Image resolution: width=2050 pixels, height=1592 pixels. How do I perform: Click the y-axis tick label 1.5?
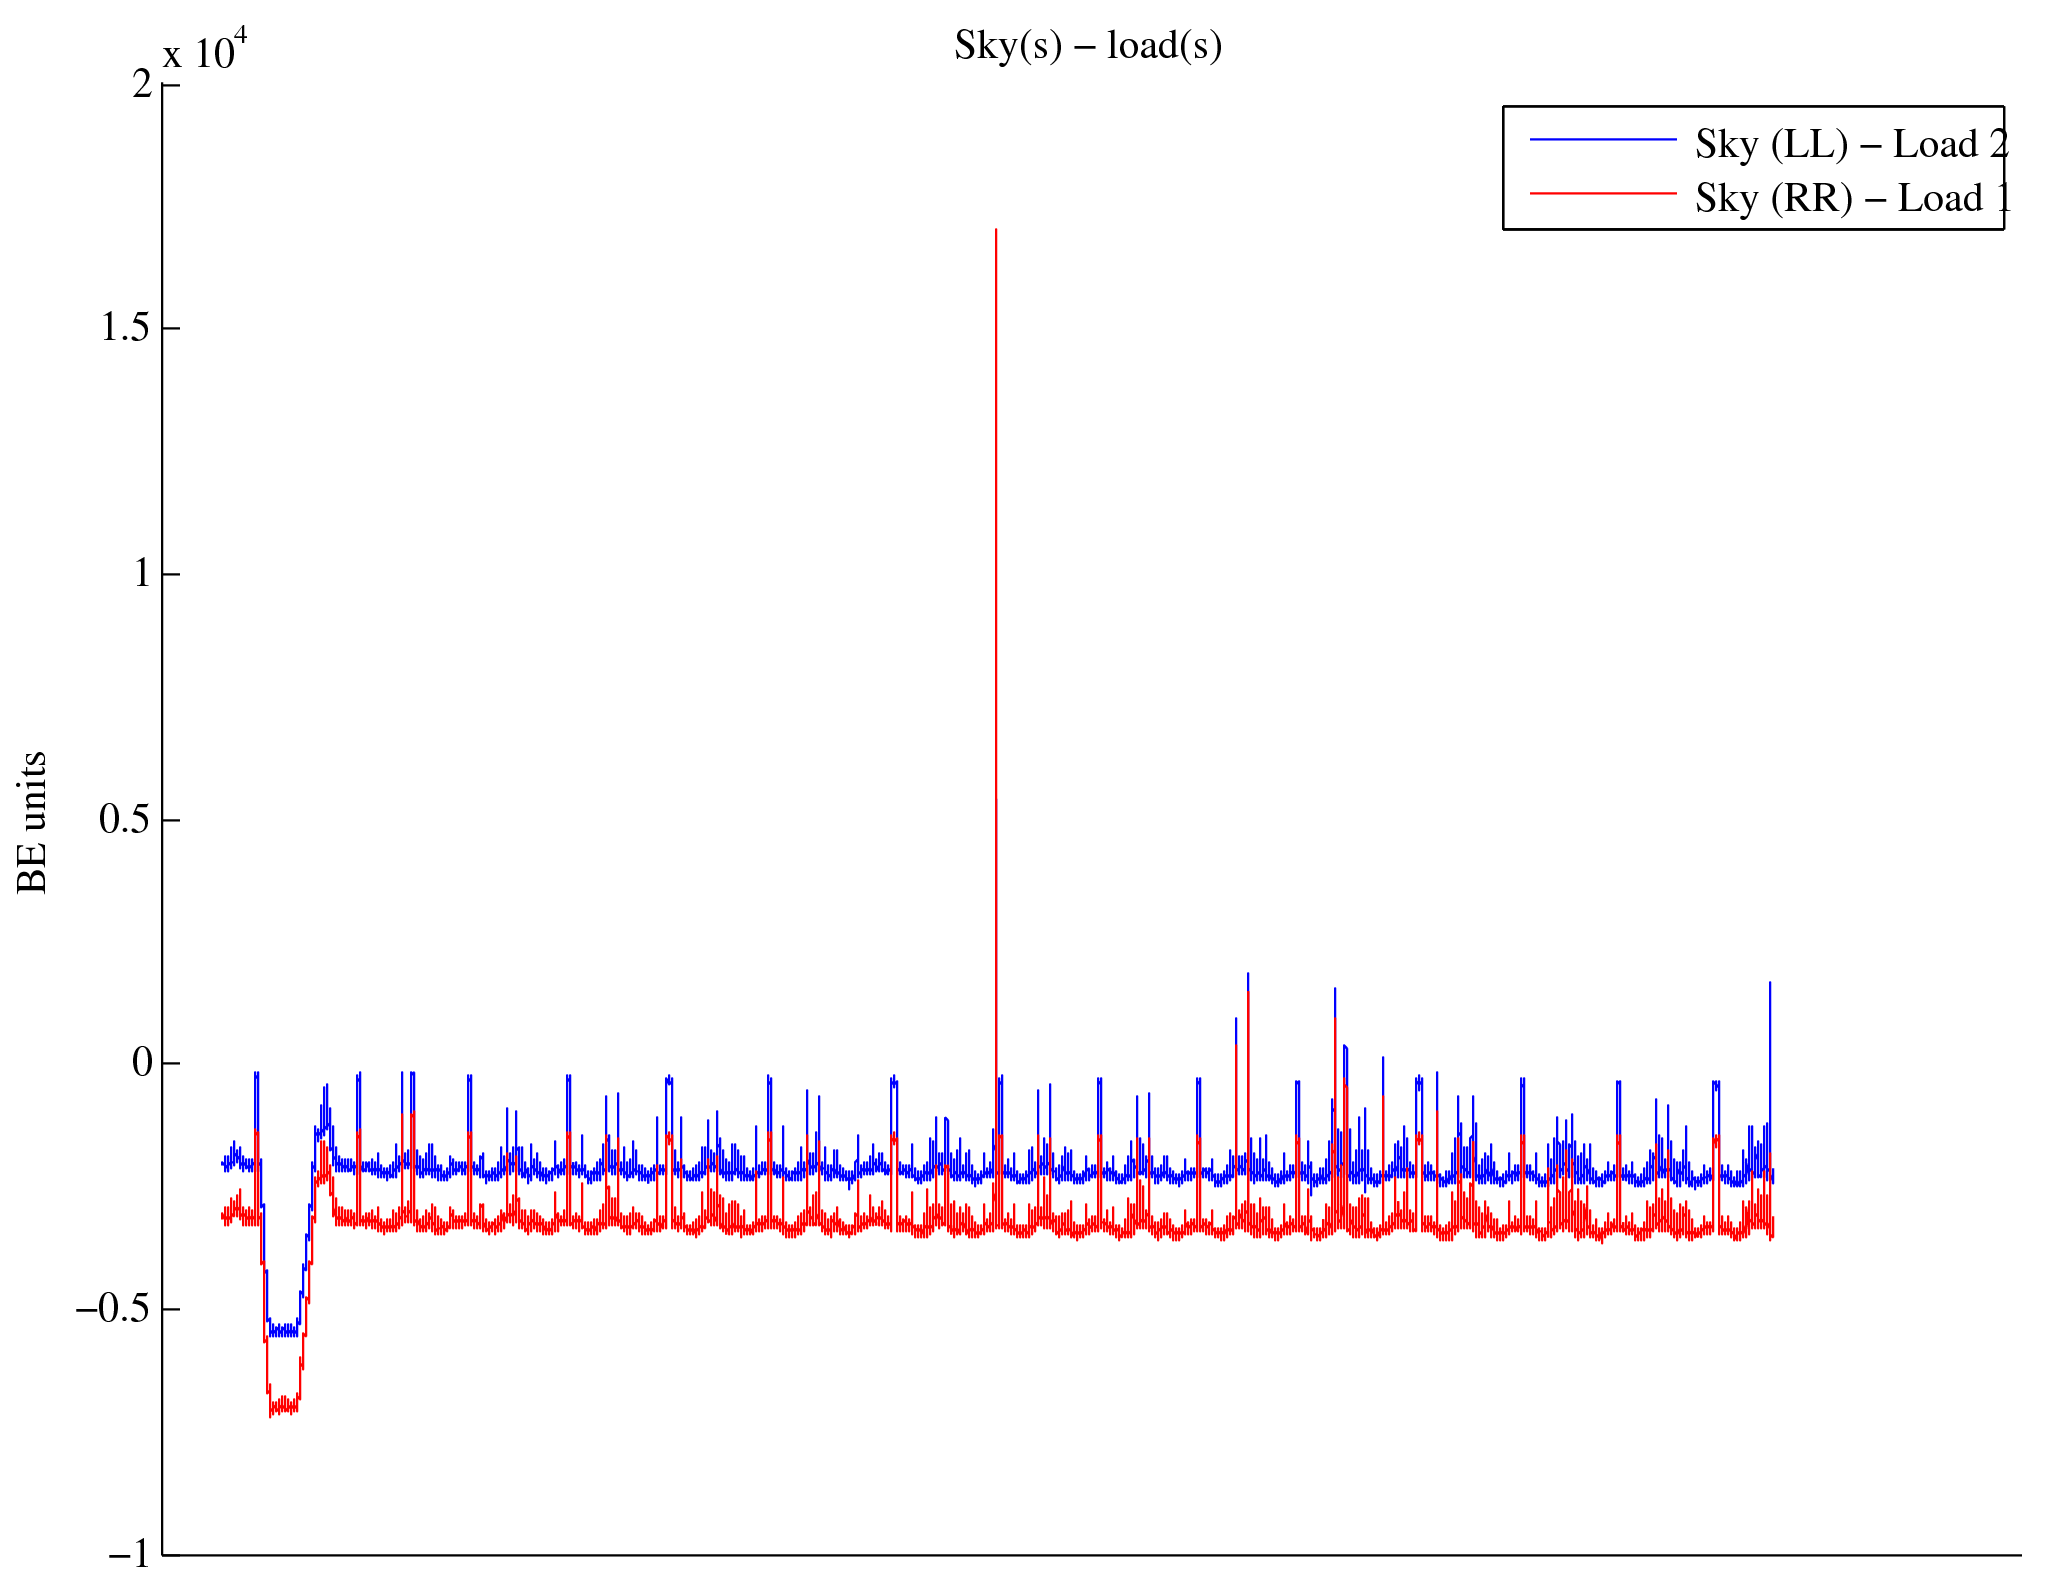click(126, 328)
